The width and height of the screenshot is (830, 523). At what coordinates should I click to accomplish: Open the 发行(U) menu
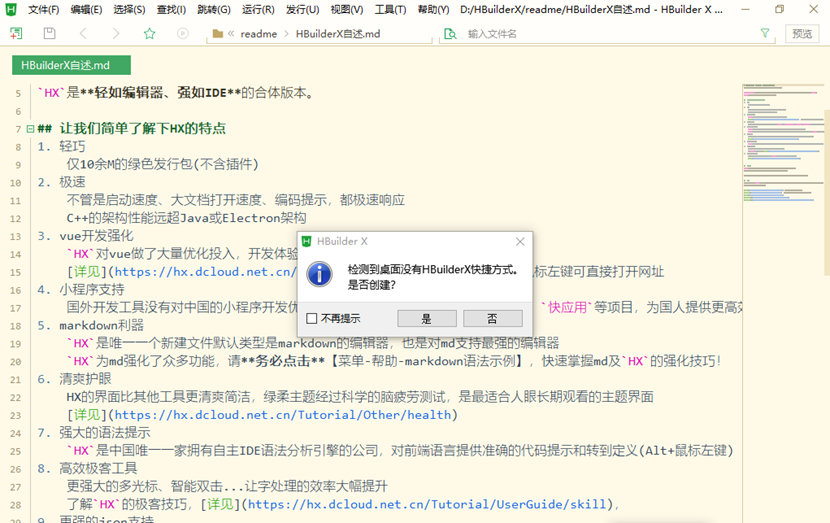point(303,10)
